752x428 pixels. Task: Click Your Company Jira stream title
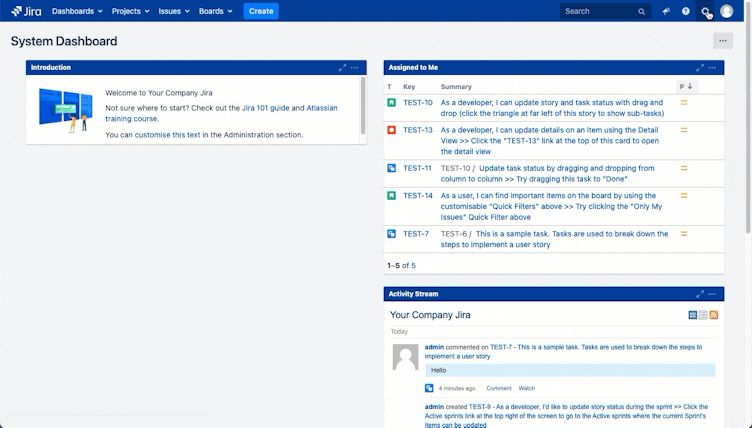430,315
